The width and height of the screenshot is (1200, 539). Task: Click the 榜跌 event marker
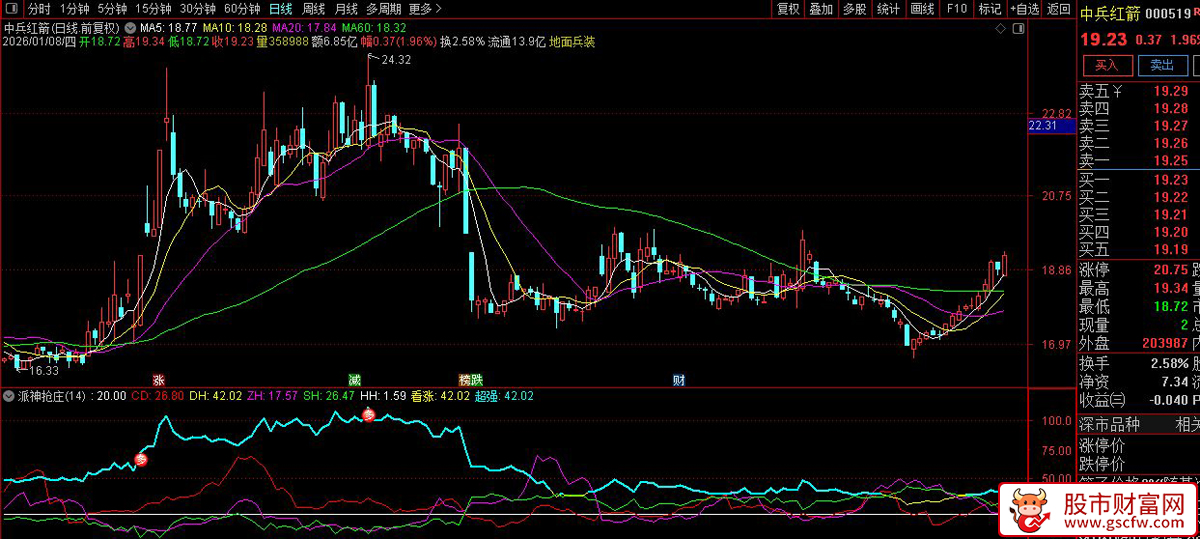(x=470, y=380)
